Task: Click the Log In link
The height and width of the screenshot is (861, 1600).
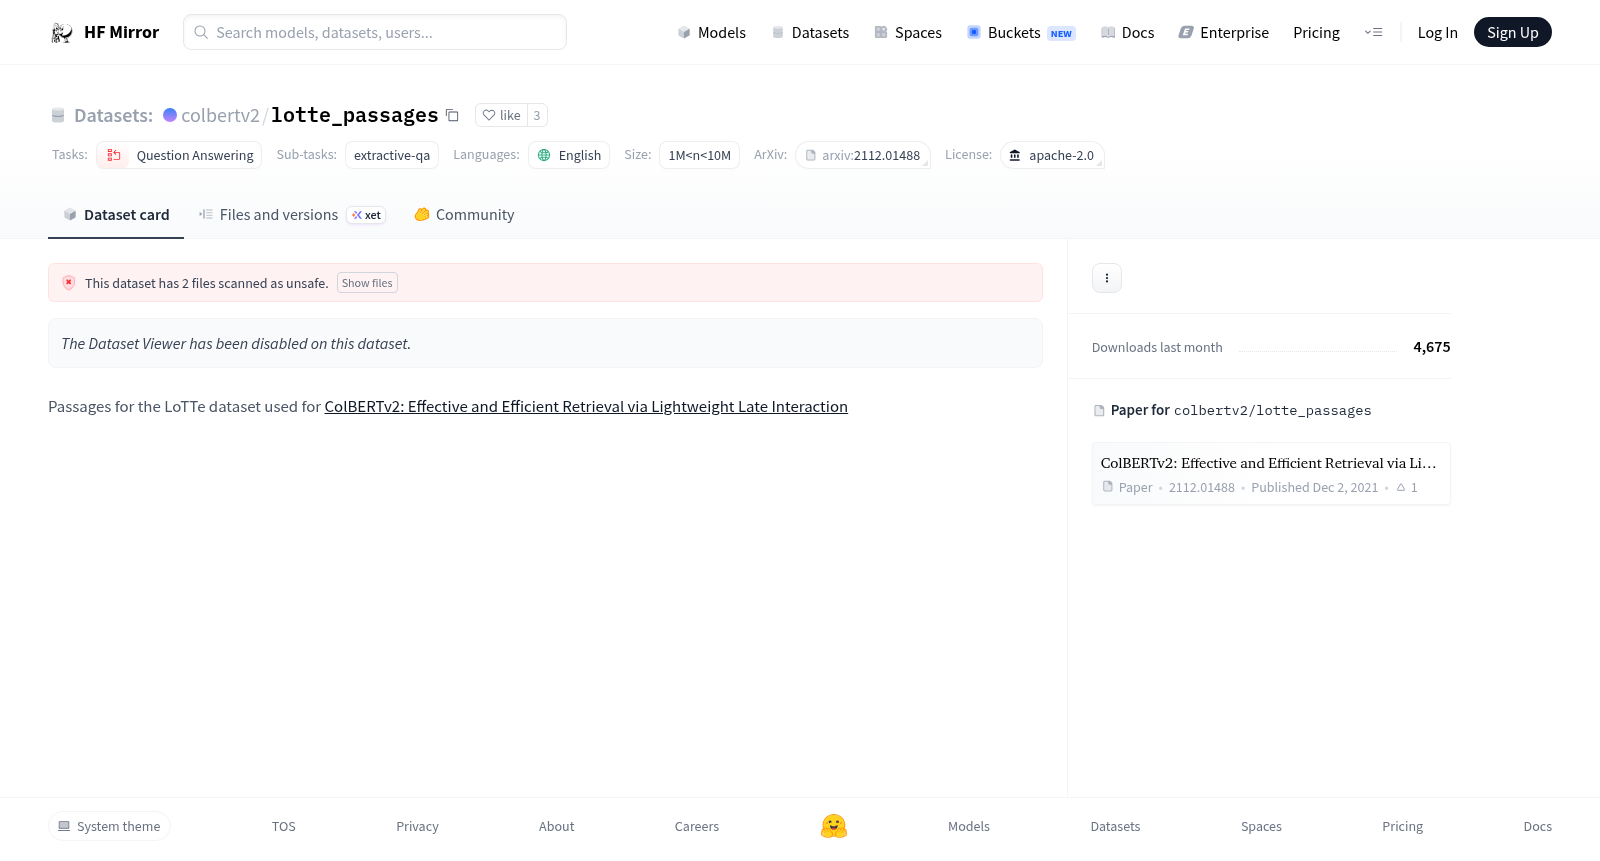Action: tap(1437, 33)
